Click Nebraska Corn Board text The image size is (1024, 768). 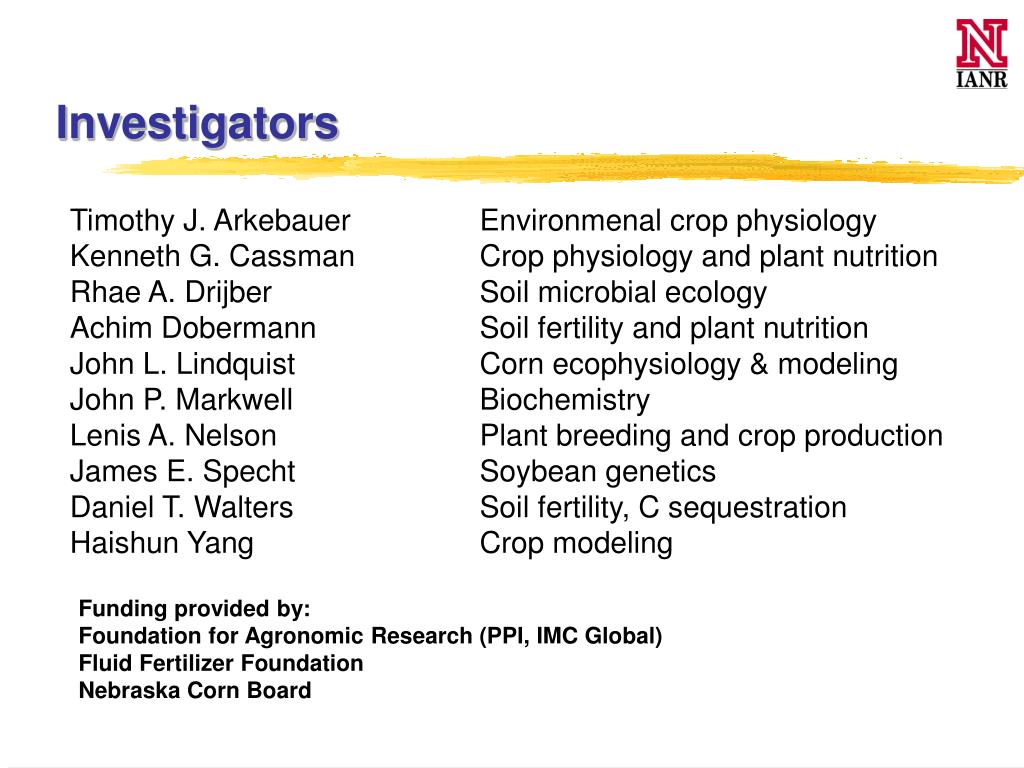(195, 690)
